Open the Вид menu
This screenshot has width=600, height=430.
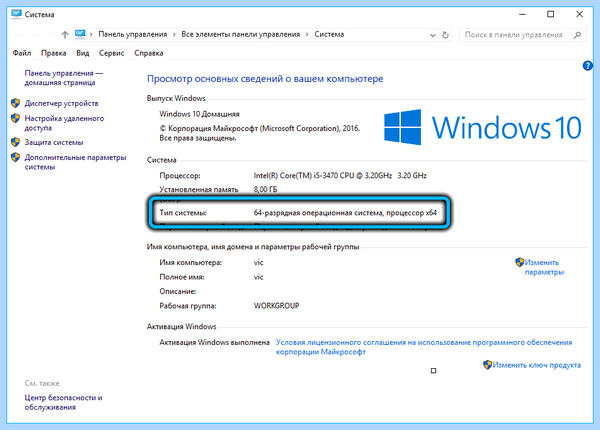tap(83, 53)
